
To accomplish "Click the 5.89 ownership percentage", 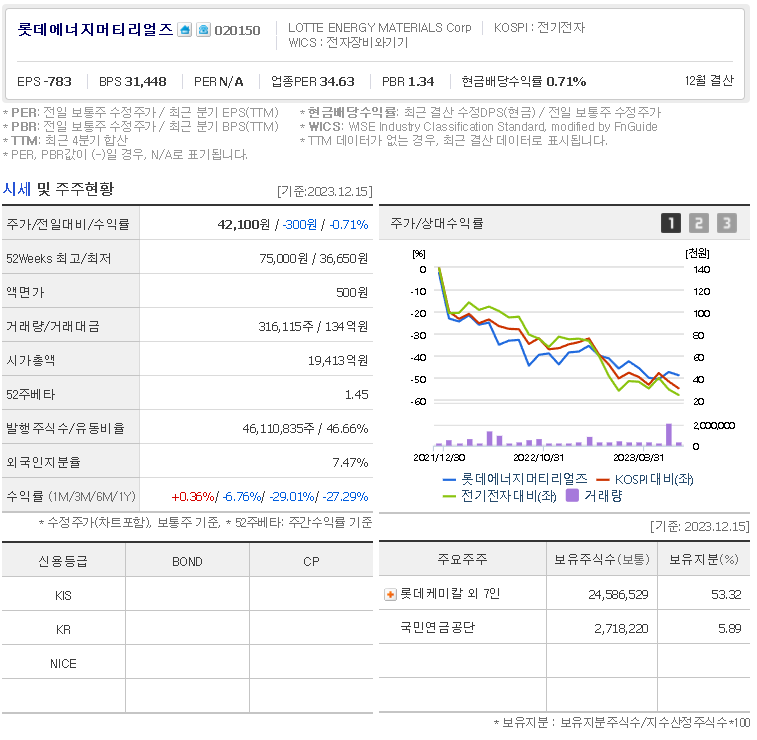I will pos(729,628).
